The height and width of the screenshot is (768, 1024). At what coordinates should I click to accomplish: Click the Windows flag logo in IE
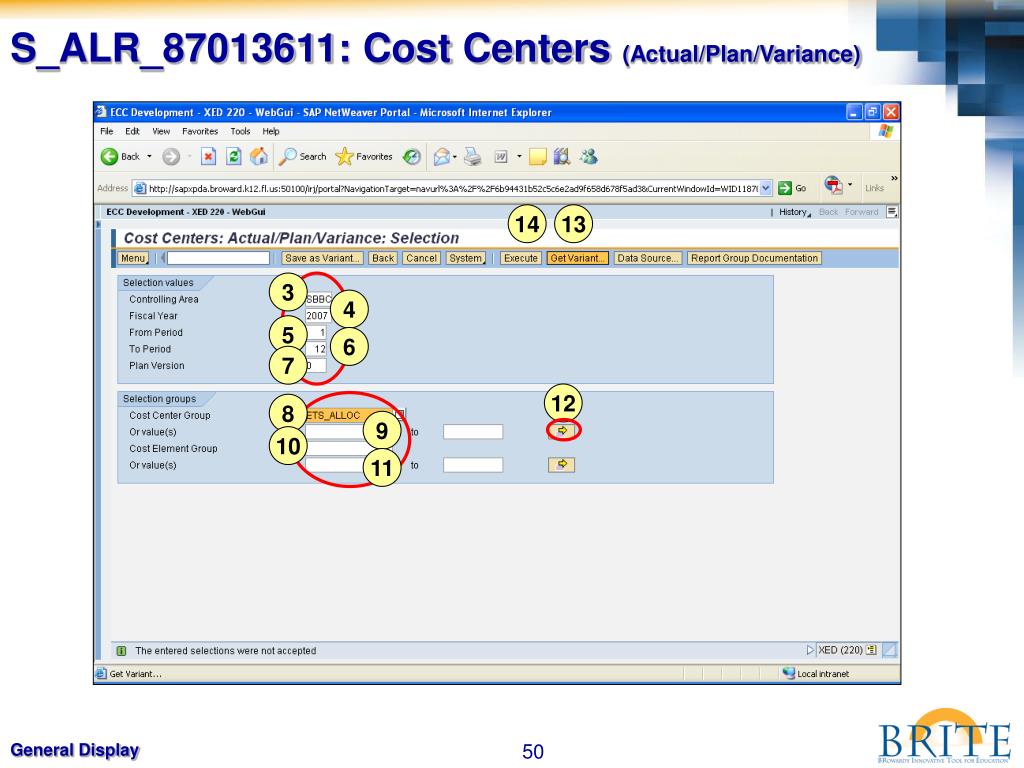point(885,131)
